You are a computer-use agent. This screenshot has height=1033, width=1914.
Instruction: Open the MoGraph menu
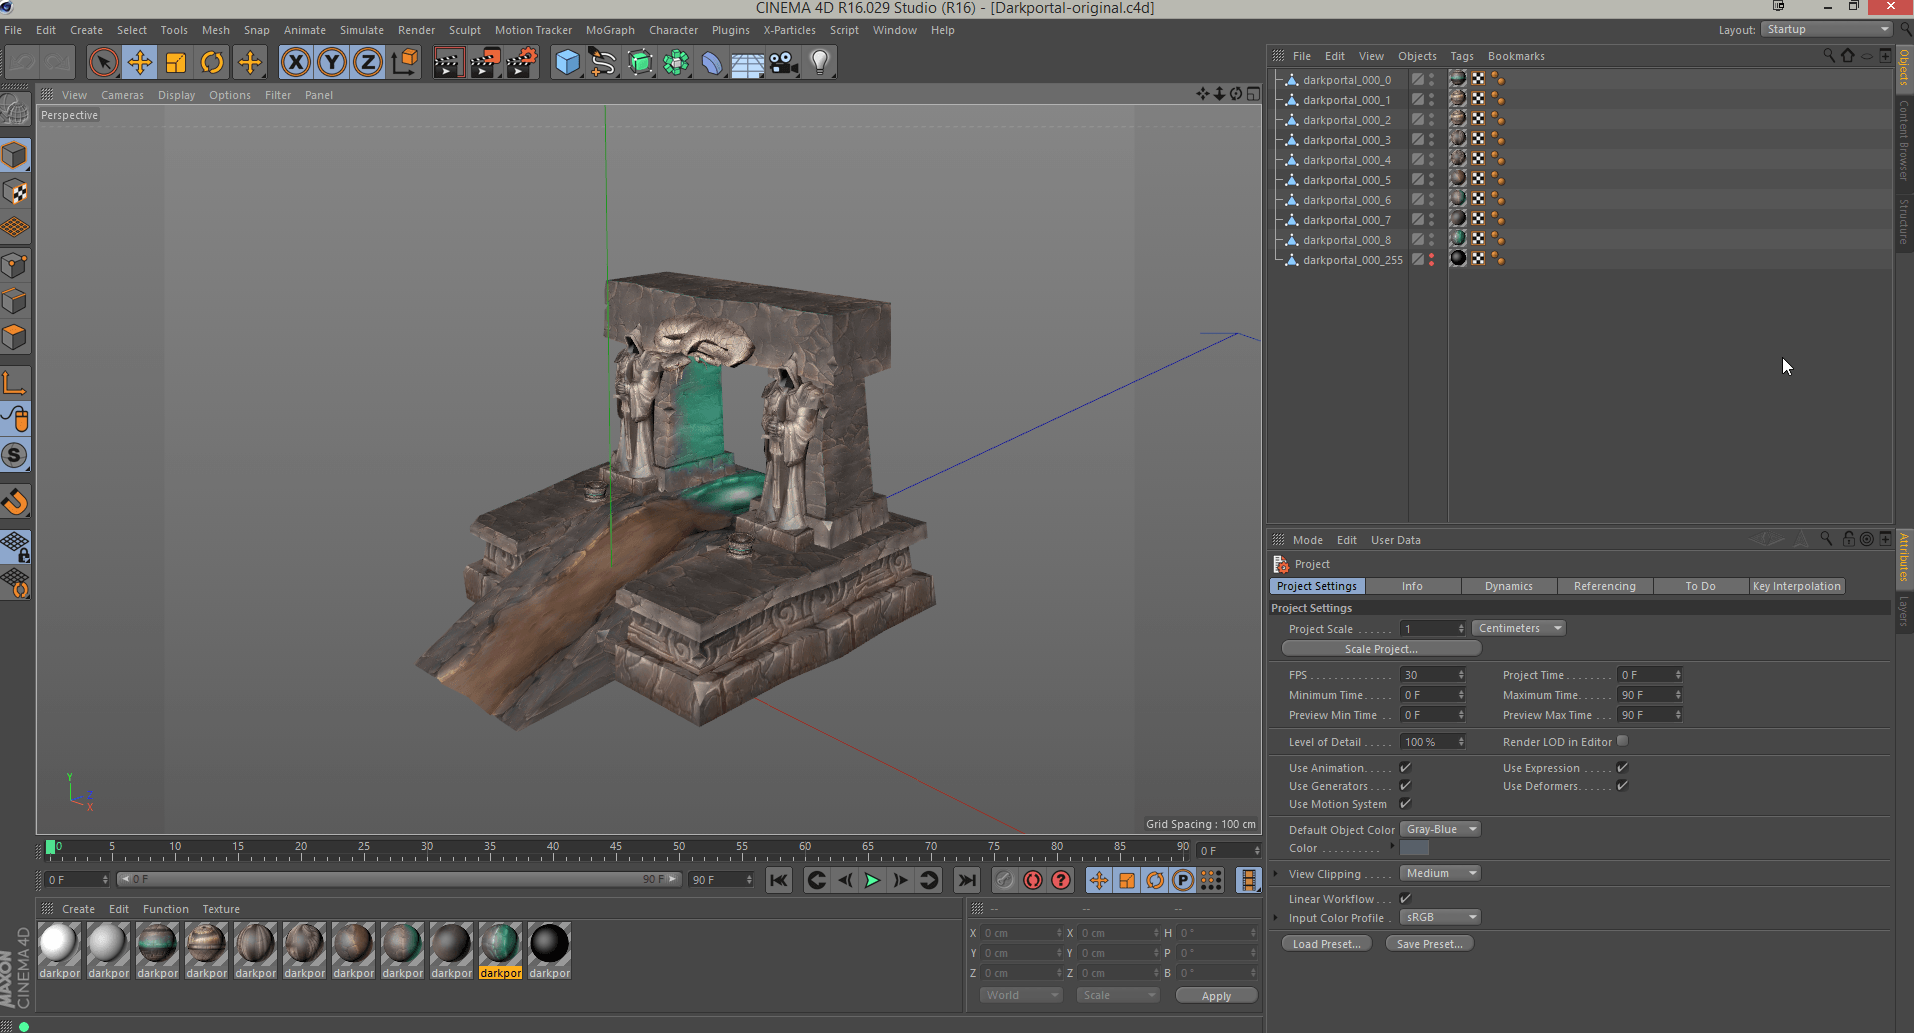click(610, 30)
